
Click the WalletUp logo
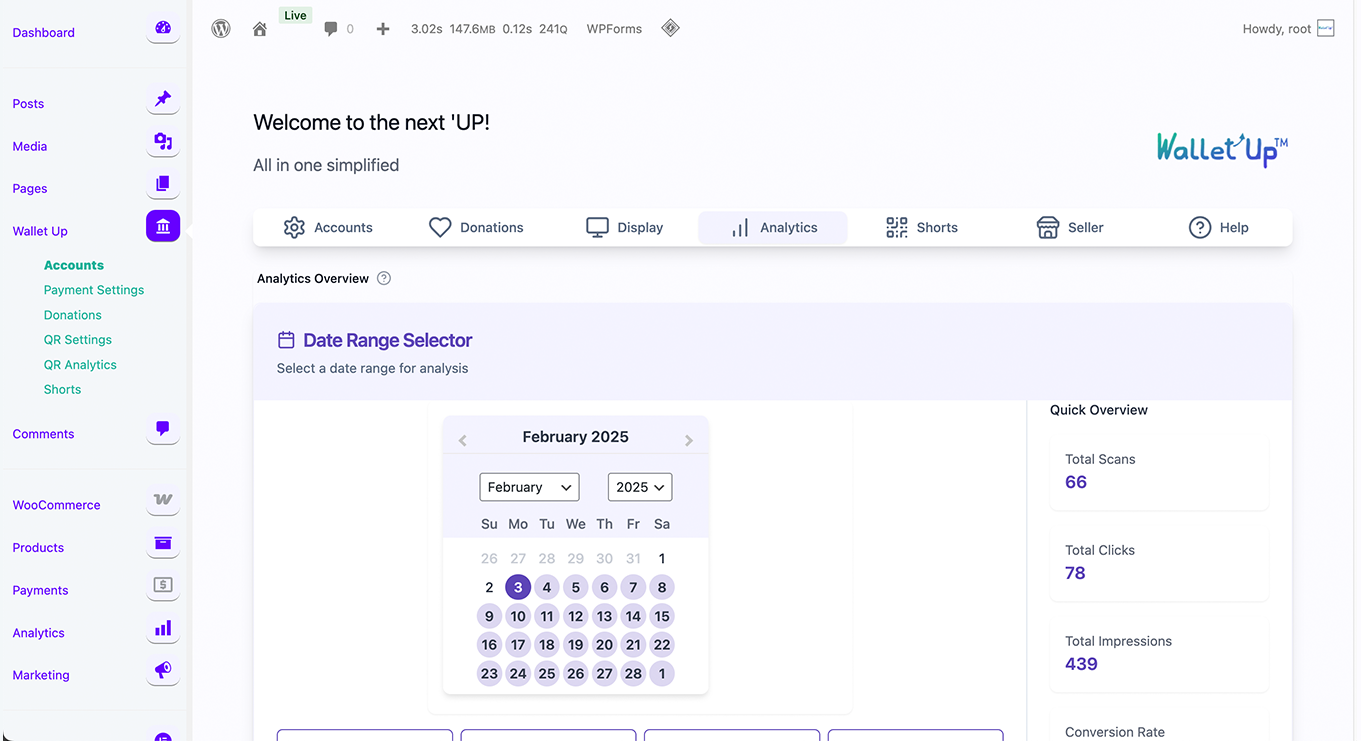point(1222,149)
